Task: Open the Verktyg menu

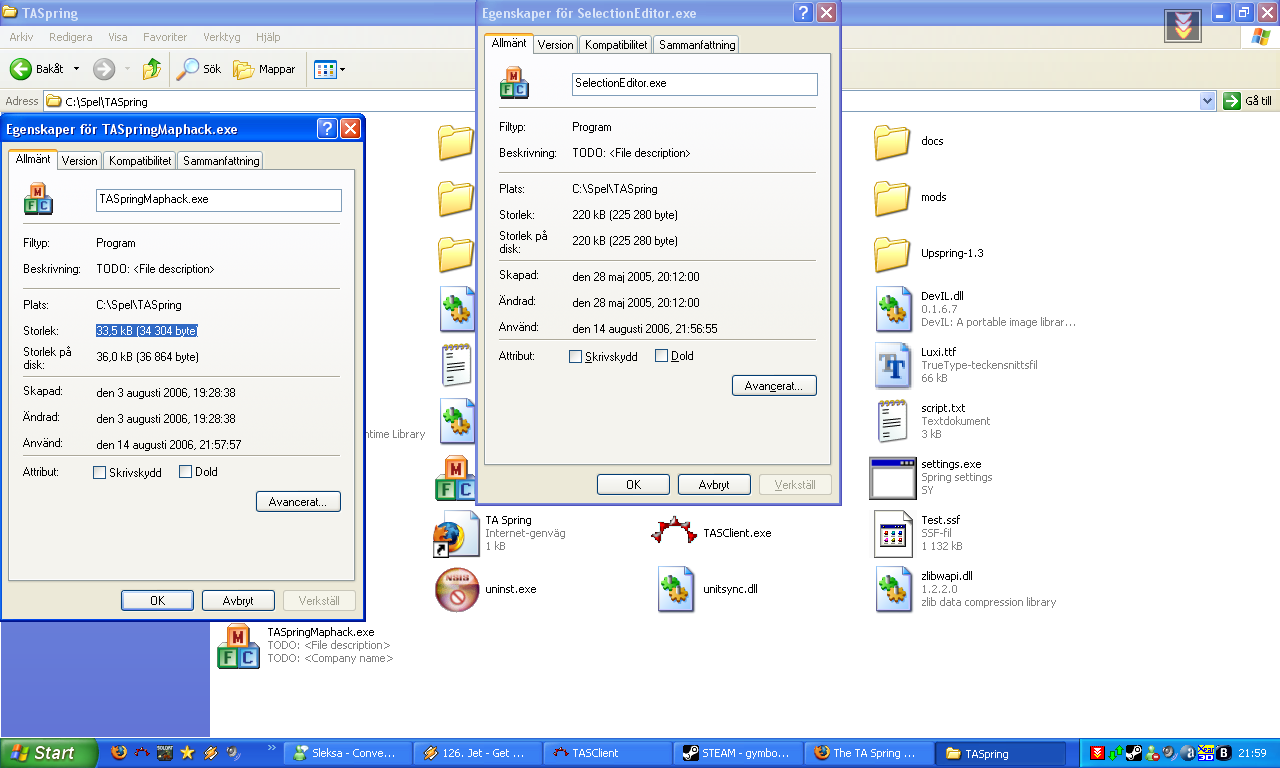Action: (x=222, y=37)
